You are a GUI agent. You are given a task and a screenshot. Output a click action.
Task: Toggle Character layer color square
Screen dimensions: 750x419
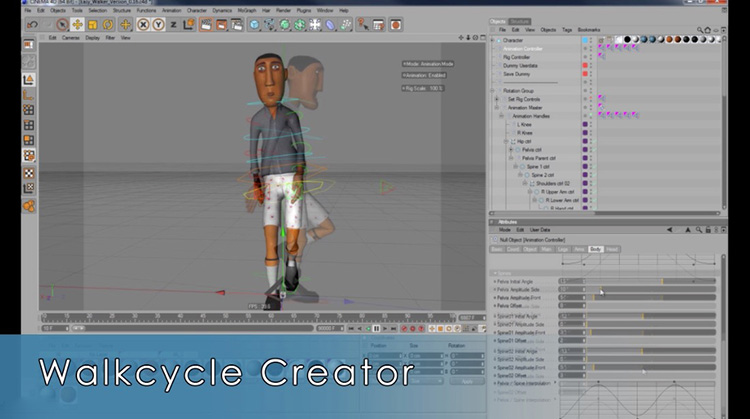tap(585, 41)
